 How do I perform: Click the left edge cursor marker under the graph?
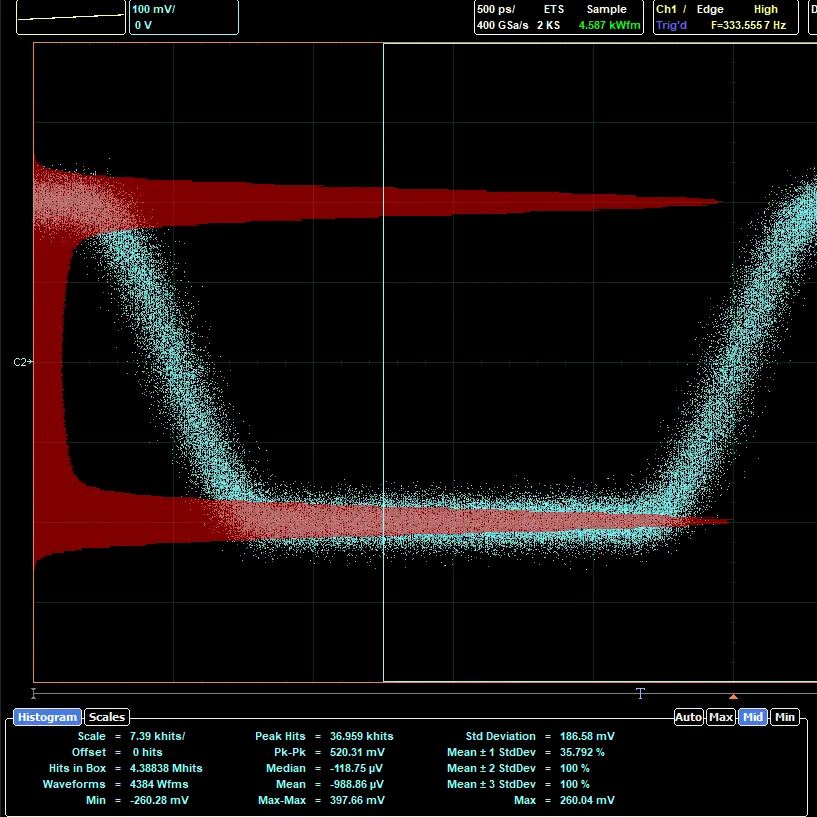[x=33, y=693]
